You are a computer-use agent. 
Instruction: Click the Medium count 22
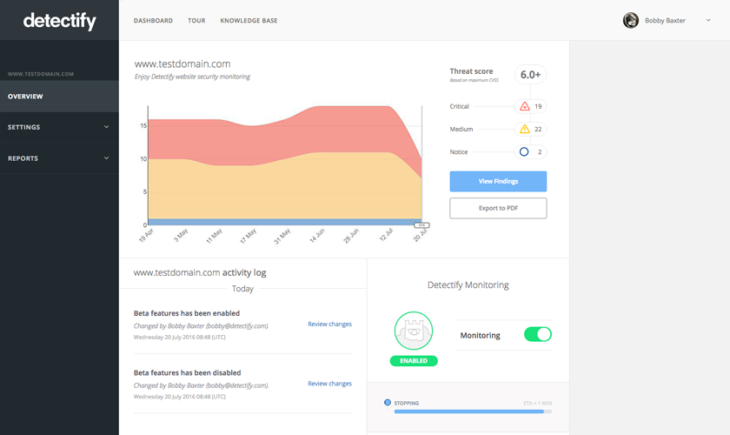pos(538,129)
